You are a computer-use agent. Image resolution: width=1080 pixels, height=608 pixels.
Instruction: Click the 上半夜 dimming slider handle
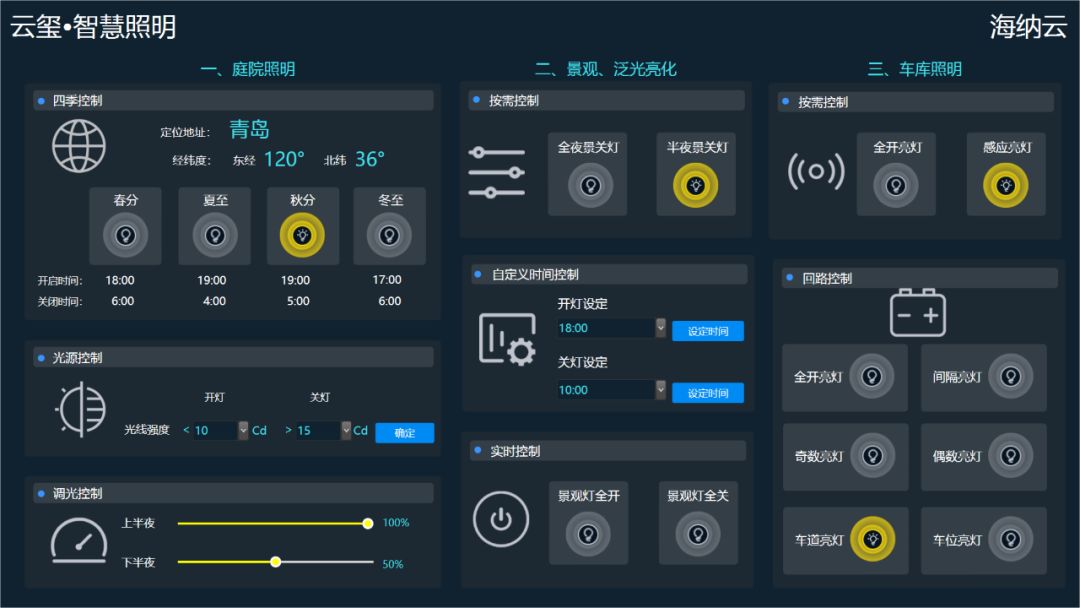[x=368, y=523]
